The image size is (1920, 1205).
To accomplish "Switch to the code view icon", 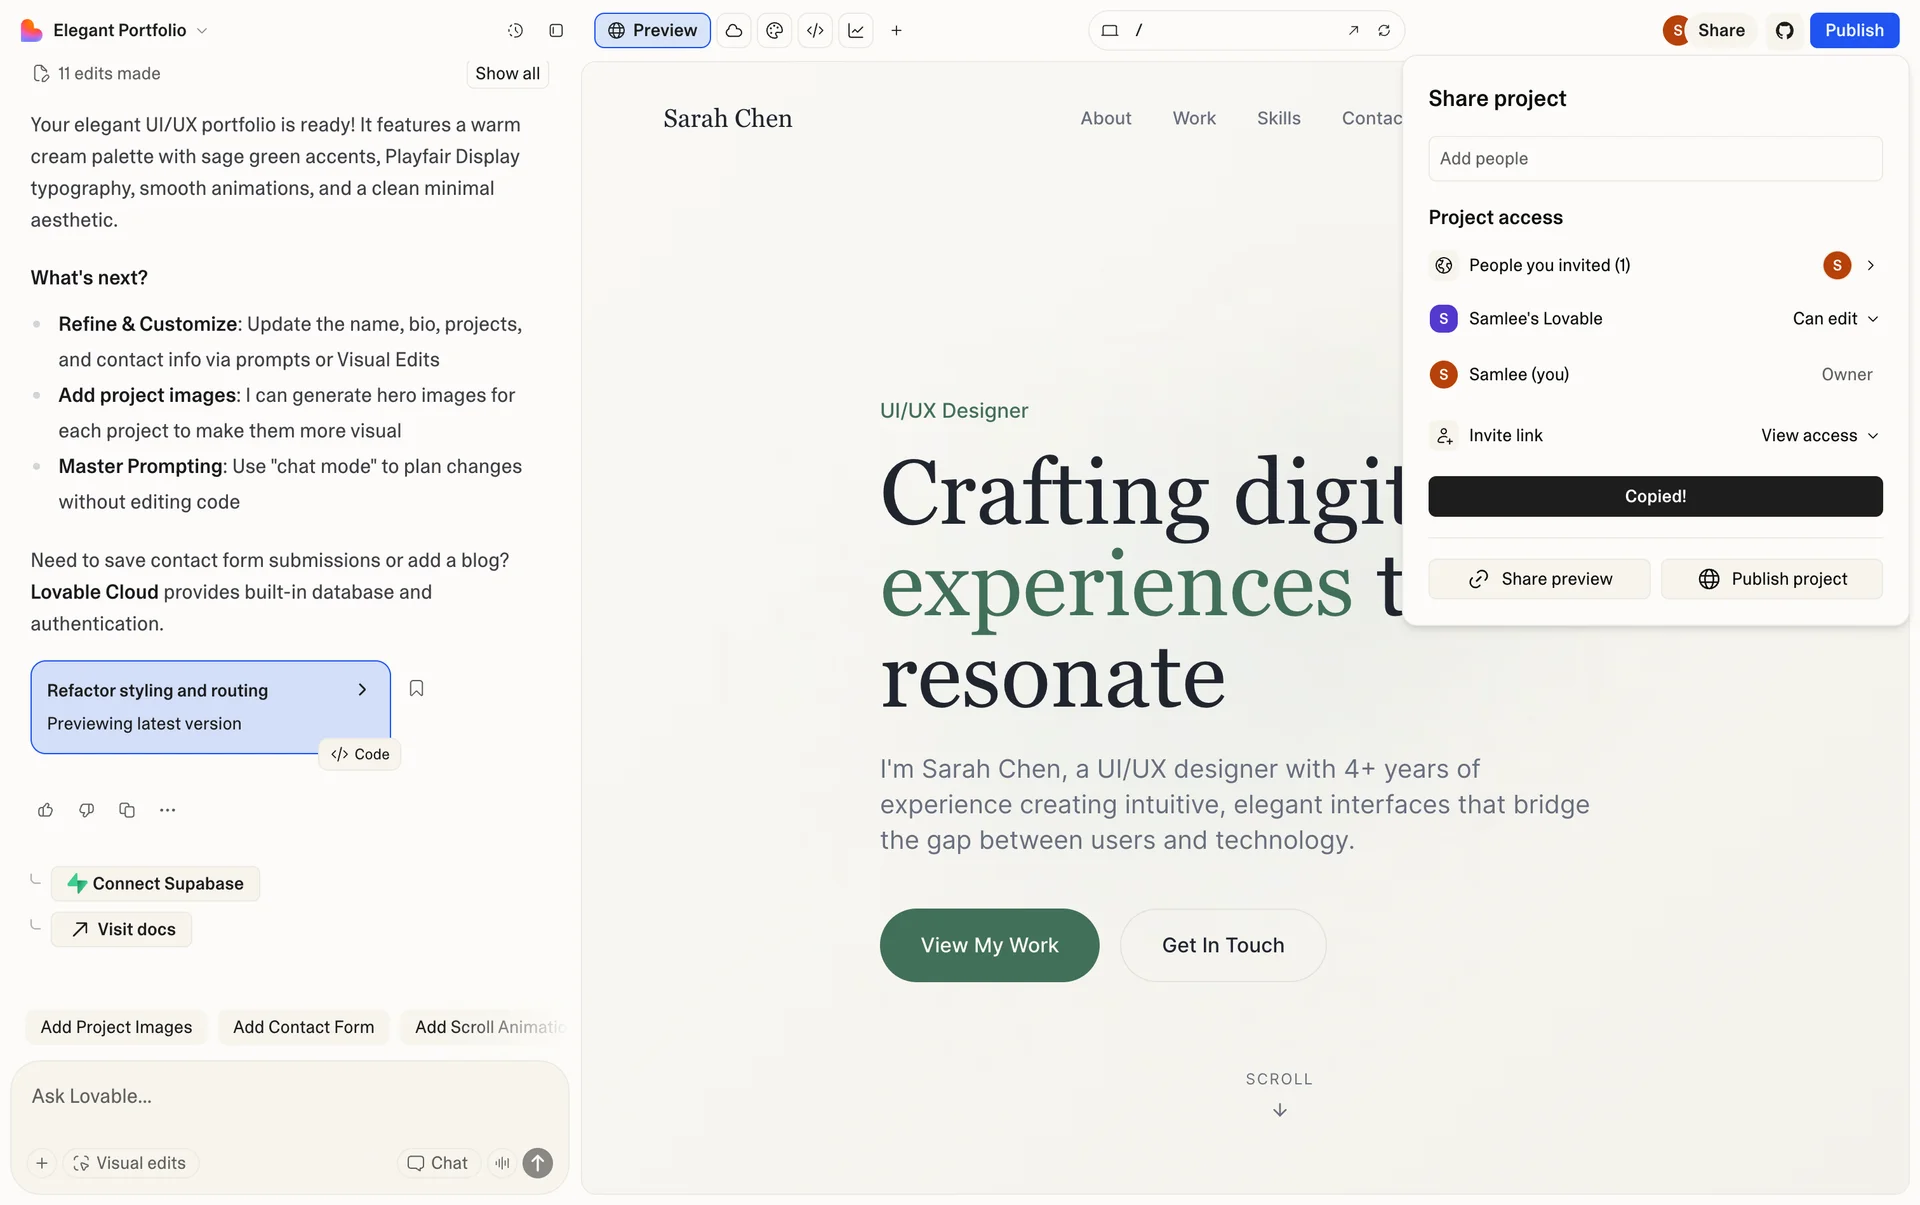I will tap(815, 31).
